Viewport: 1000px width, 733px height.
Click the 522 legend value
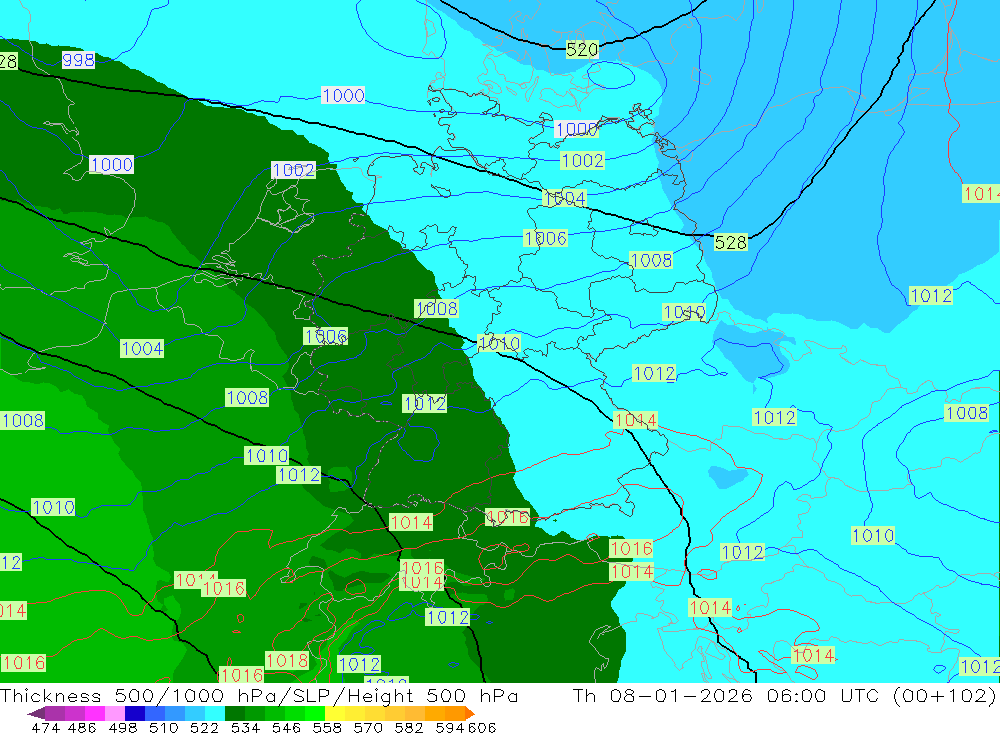[x=205, y=727]
